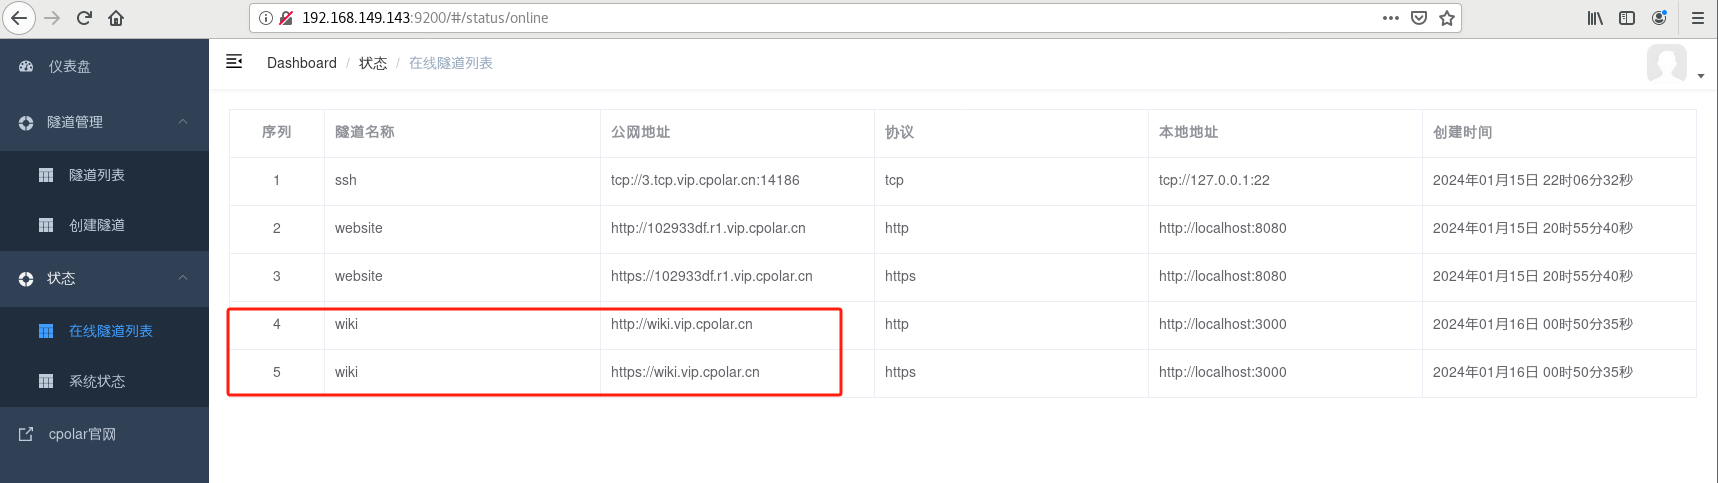The image size is (1718, 483).
Task: Click the Dashboard breadcrumb link
Action: pyautogui.click(x=301, y=63)
